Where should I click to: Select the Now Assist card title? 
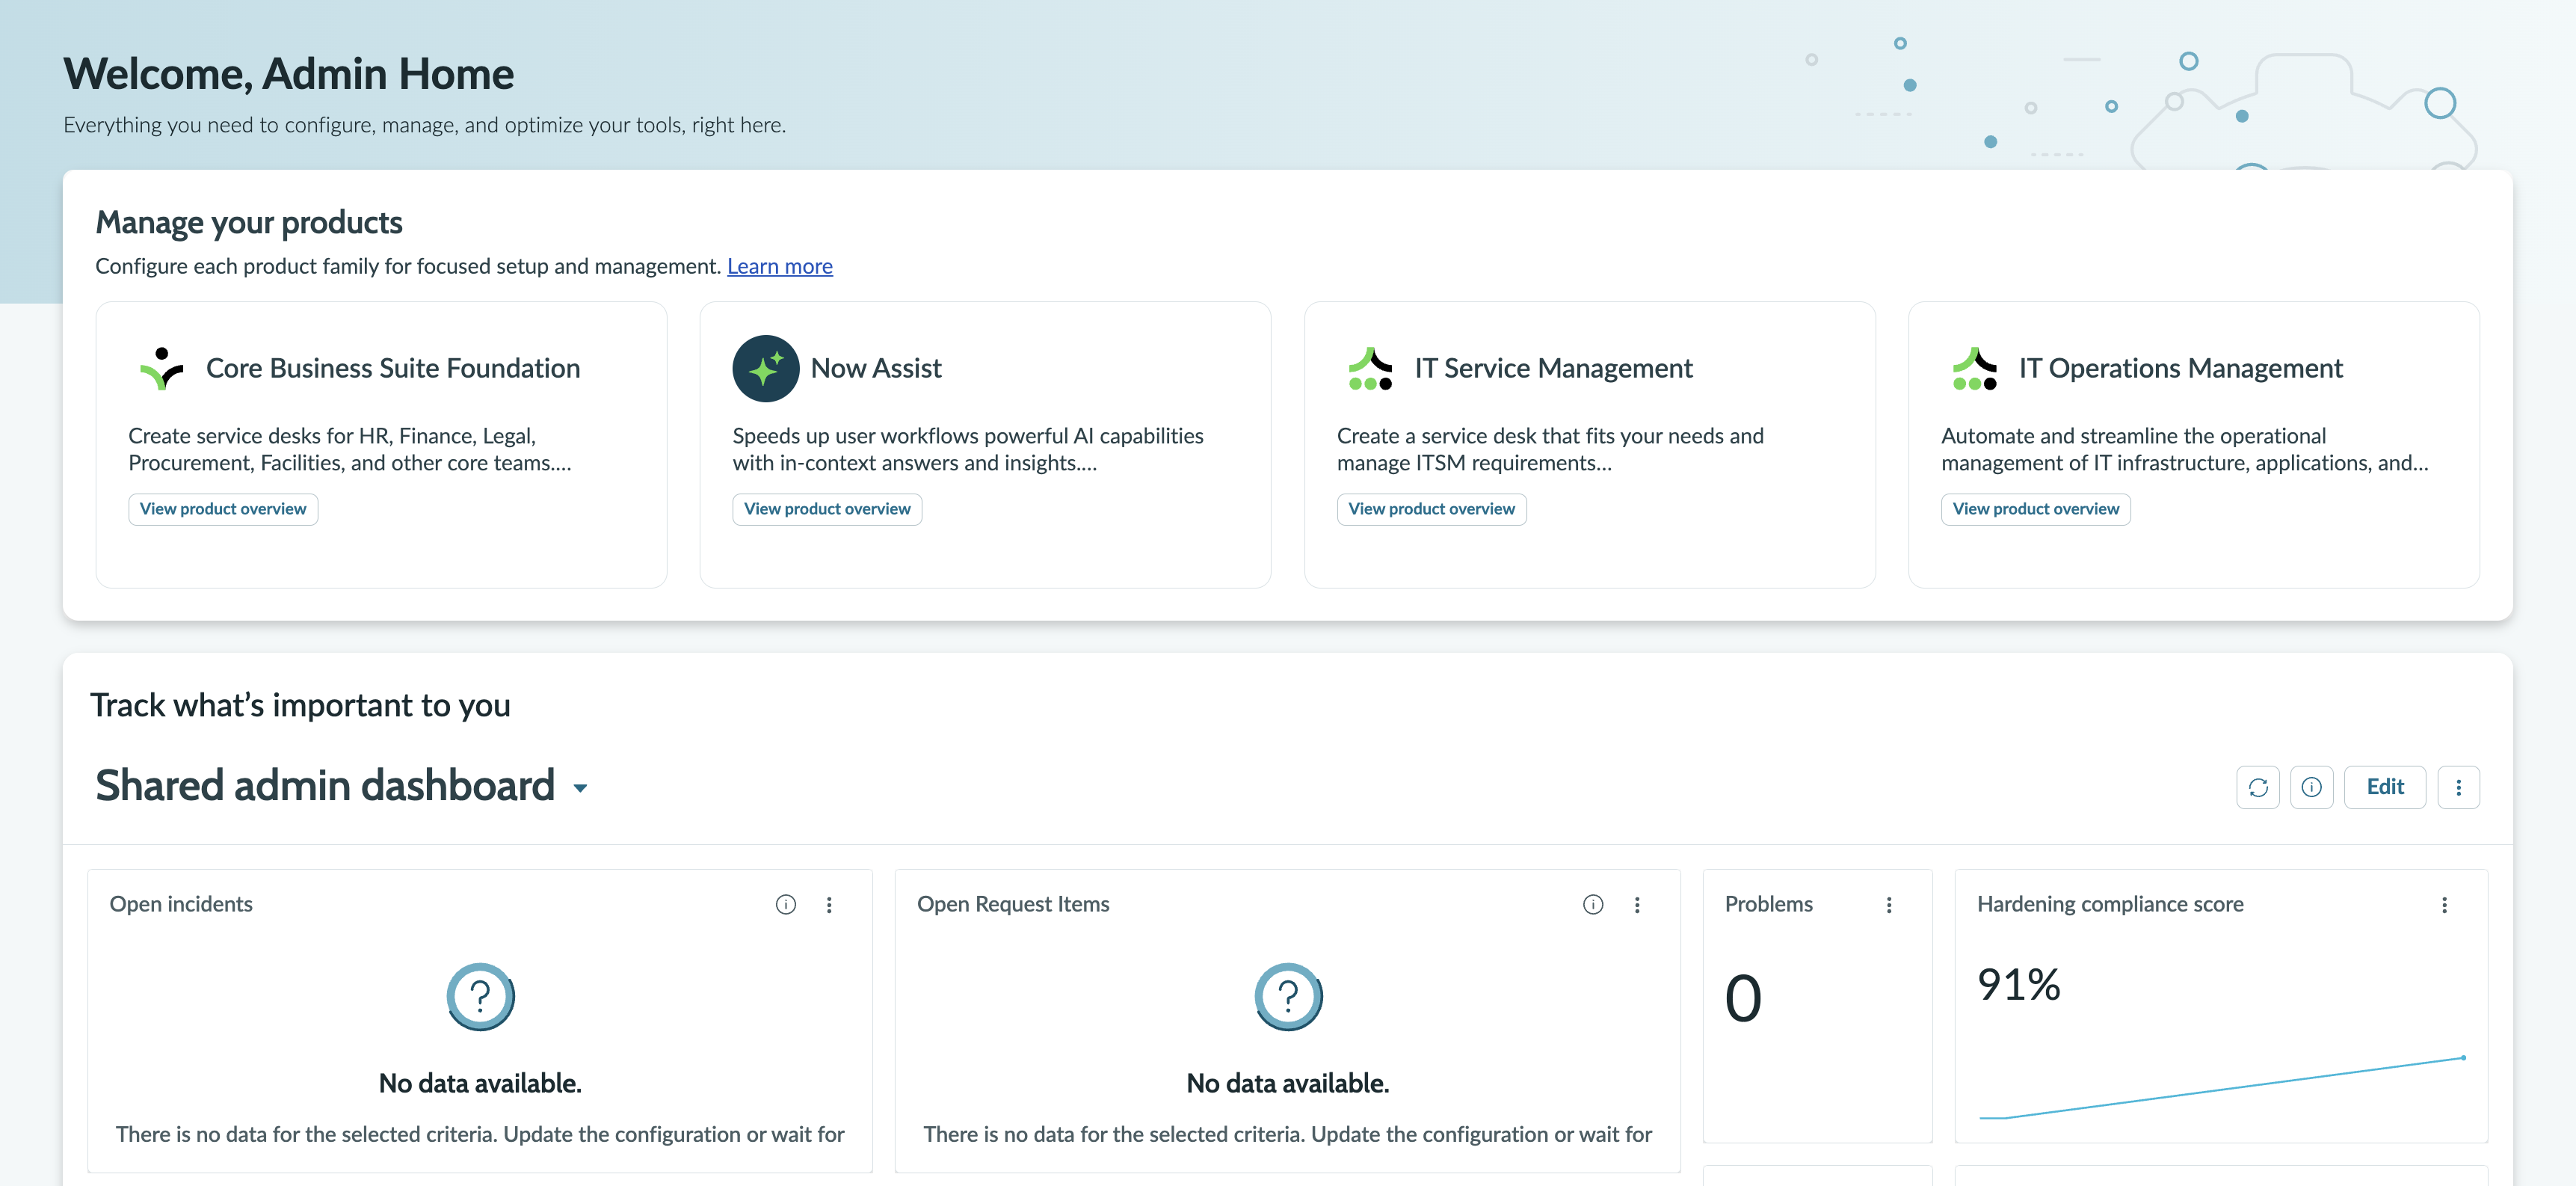876,368
